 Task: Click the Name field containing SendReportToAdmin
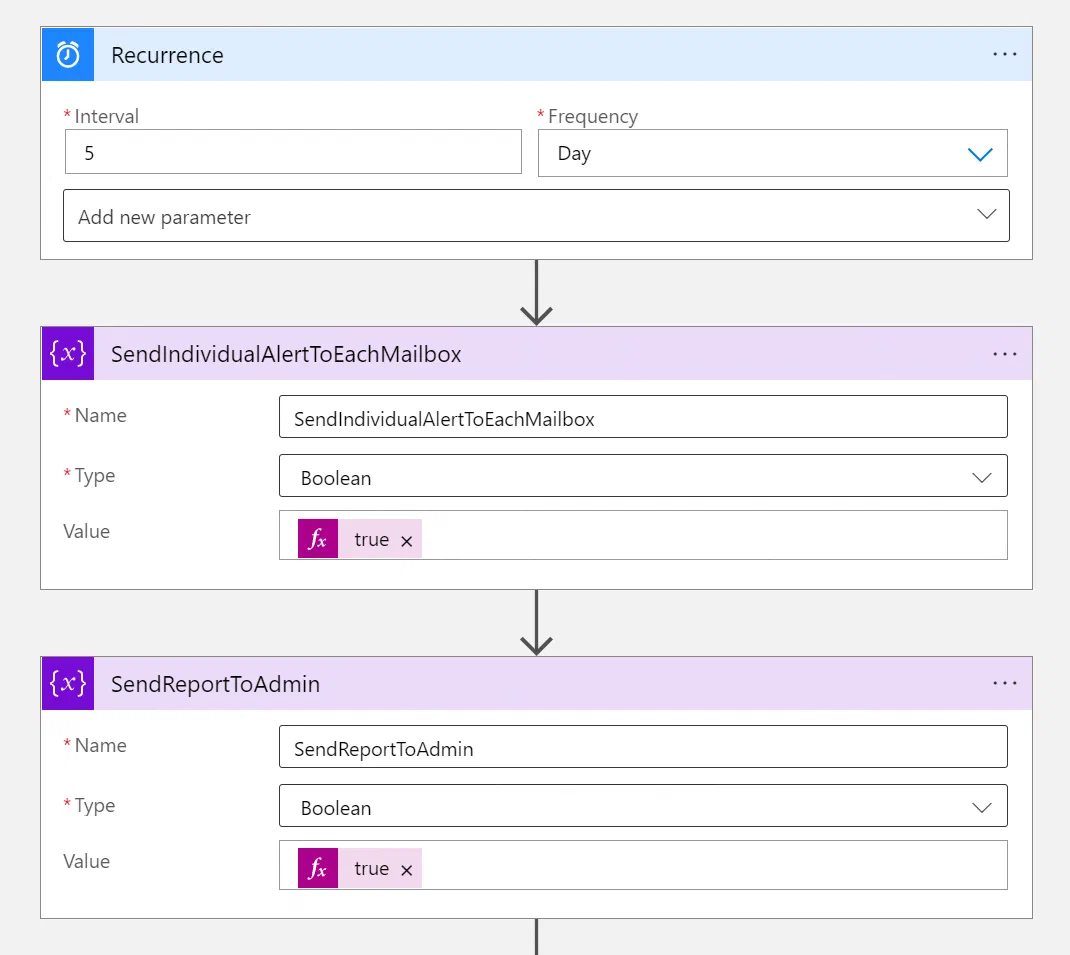643,746
